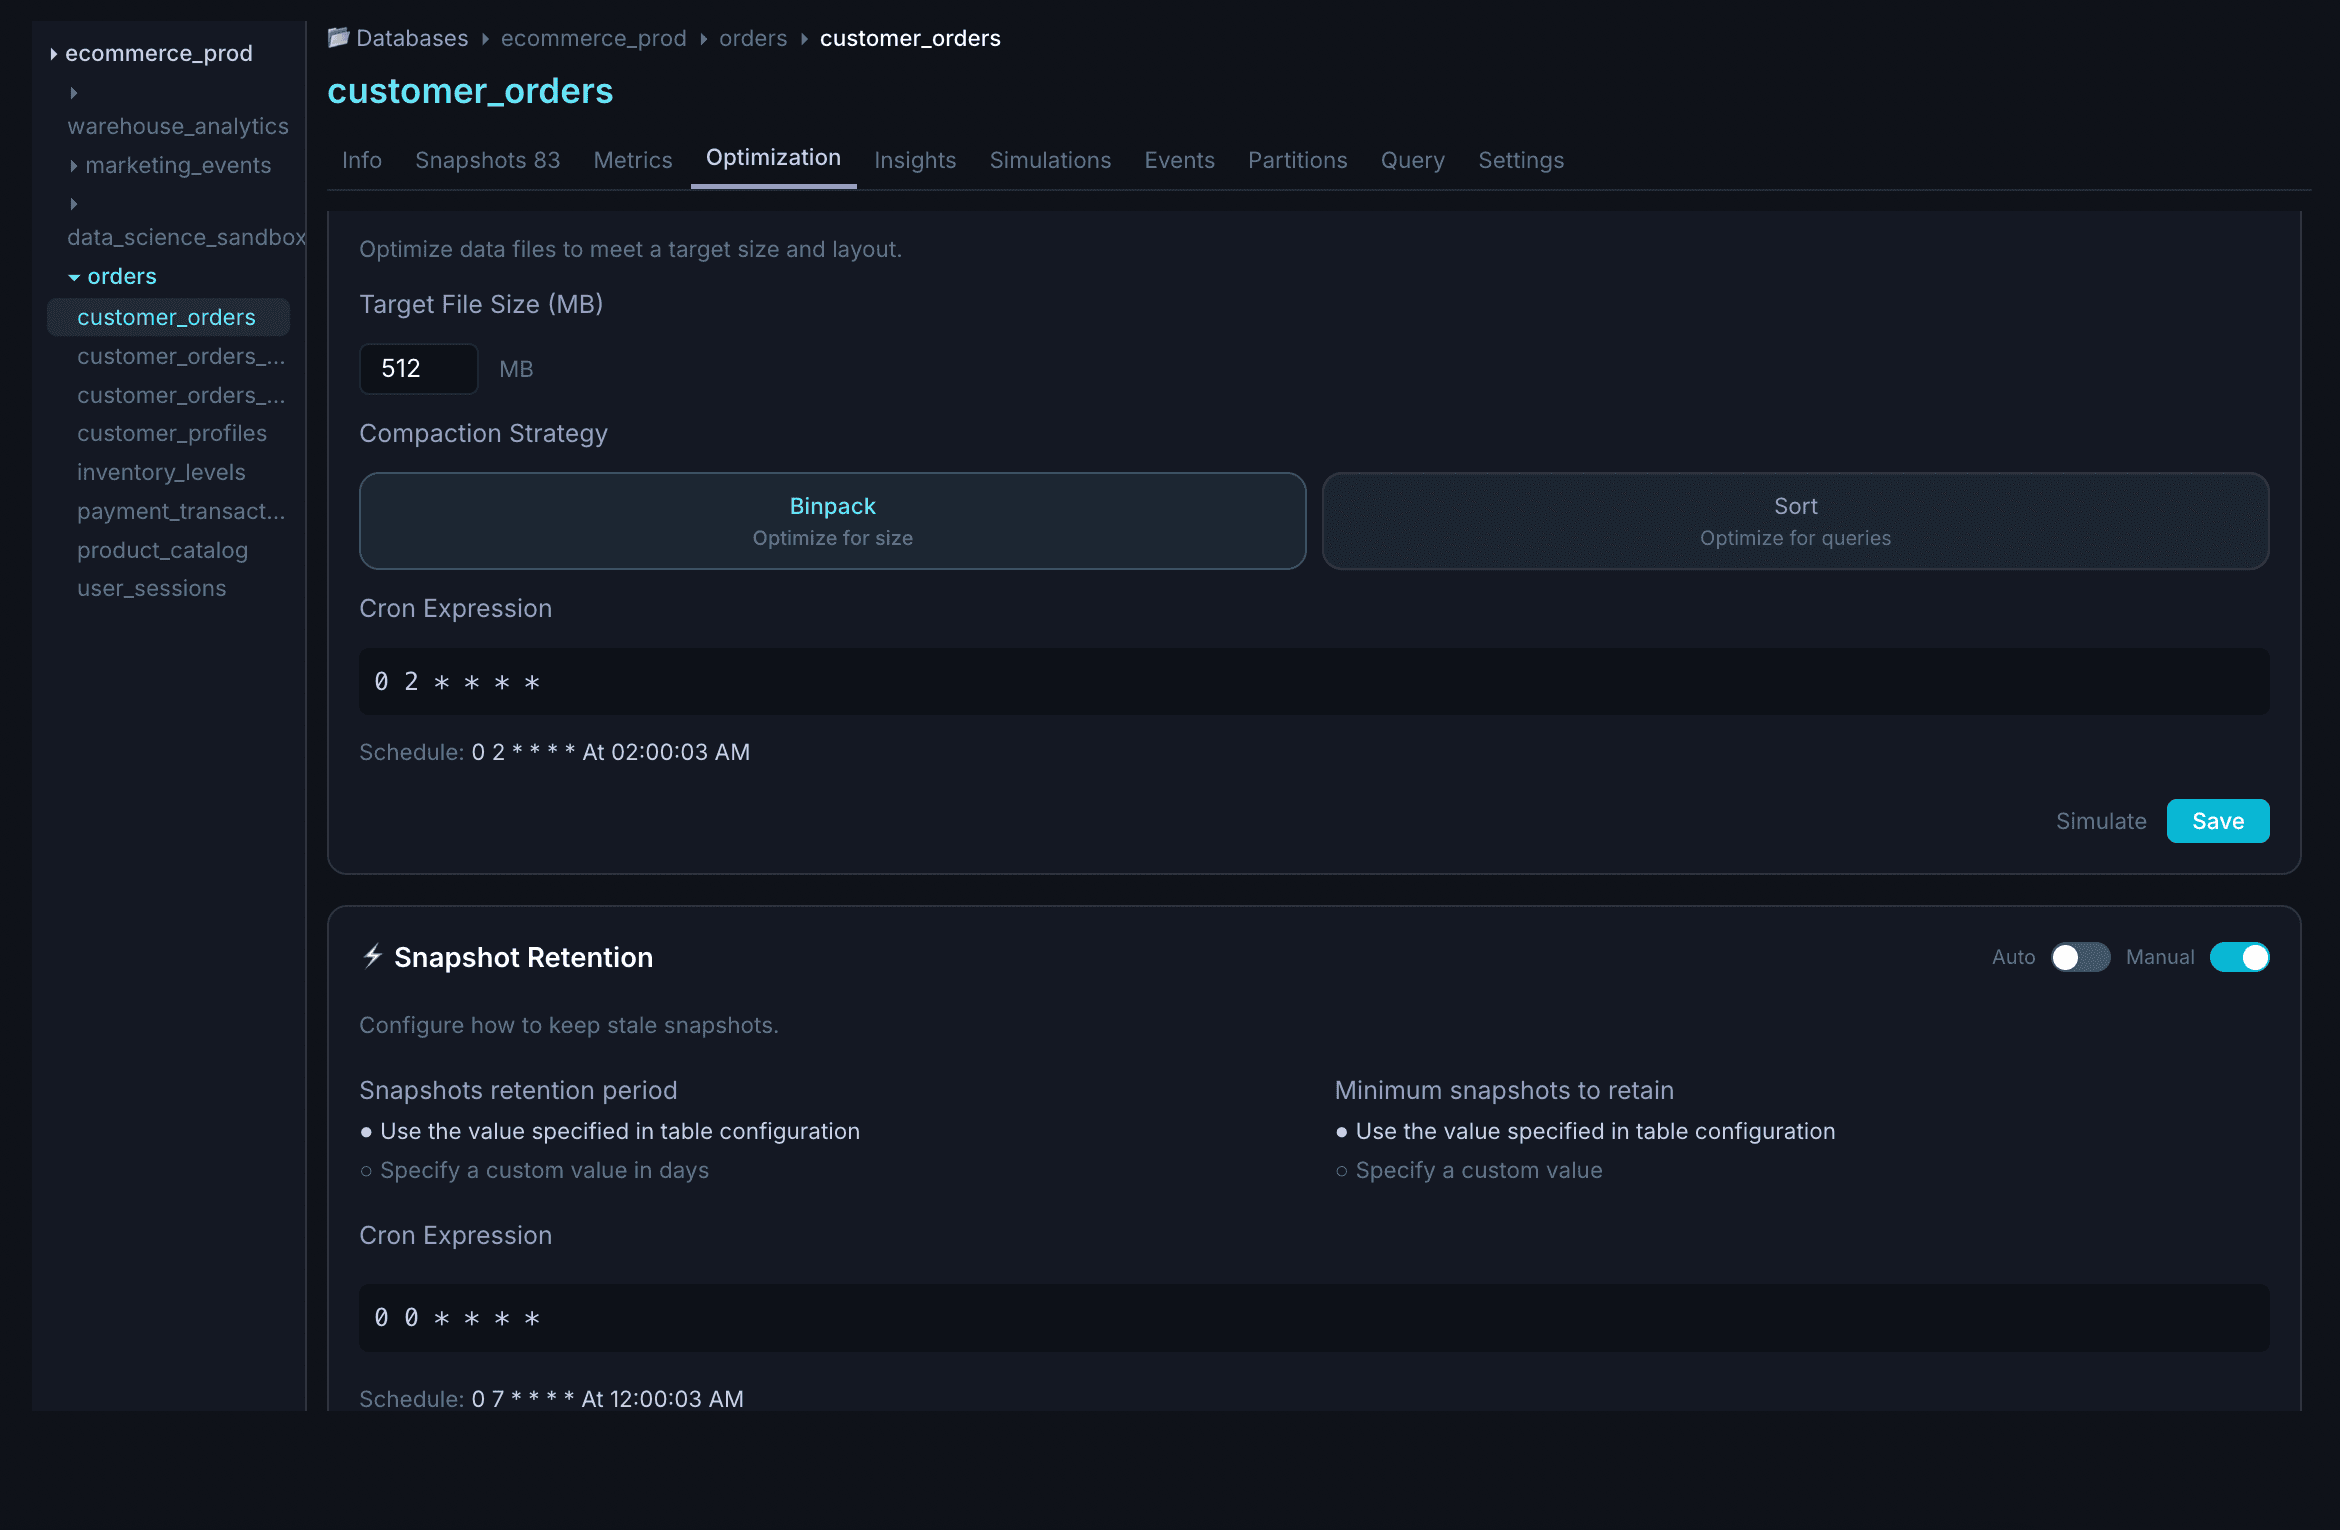Toggle the Manual switch for Snapshot Retention
The height and width of the screenshot is (1530, 2340).
point(2239,957)
